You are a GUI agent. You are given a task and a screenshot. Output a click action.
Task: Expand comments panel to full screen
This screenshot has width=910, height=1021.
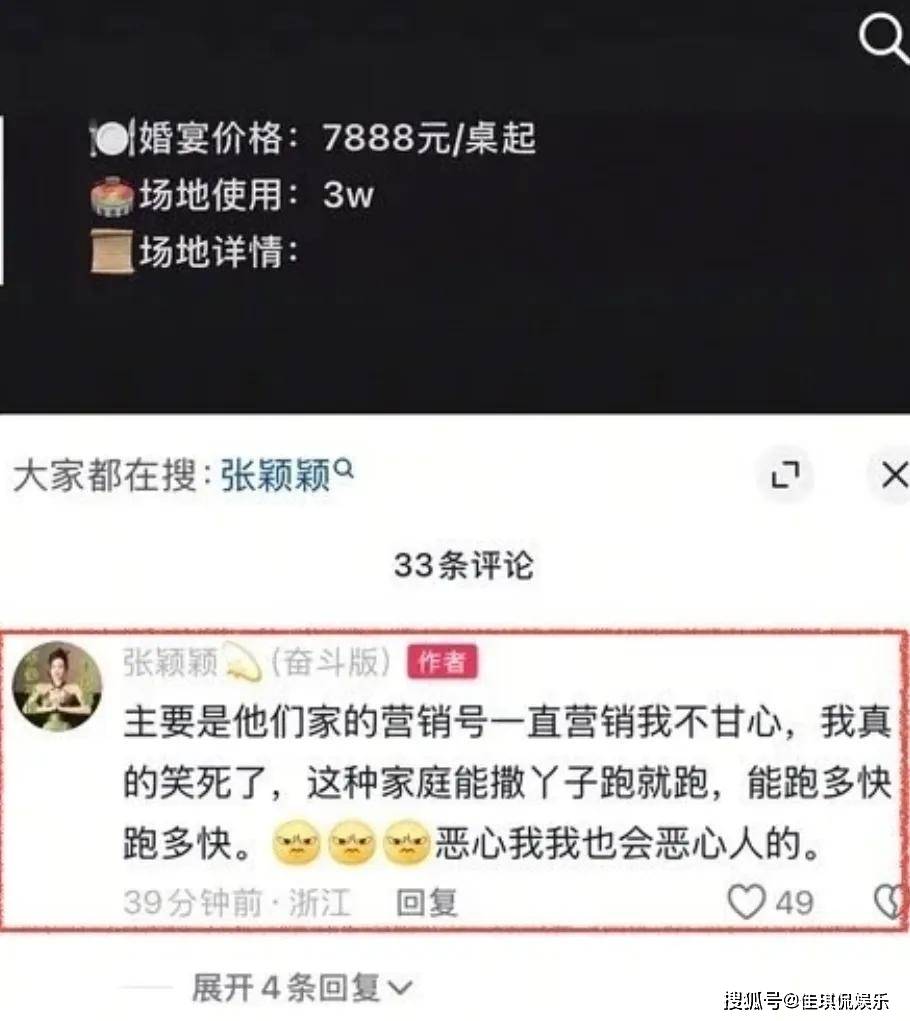[785, 474]
